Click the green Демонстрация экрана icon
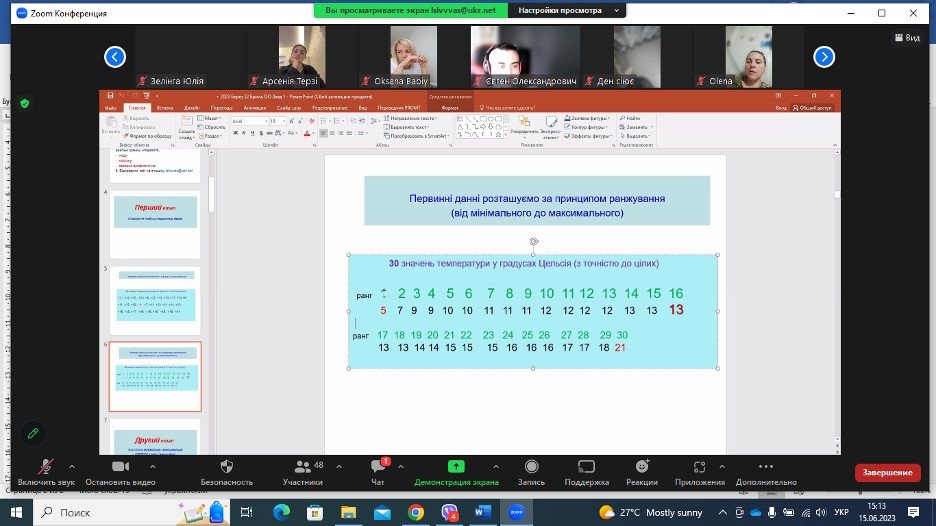Image resolution: width=936 pixels, height=526 pixels. coord(456,467)
